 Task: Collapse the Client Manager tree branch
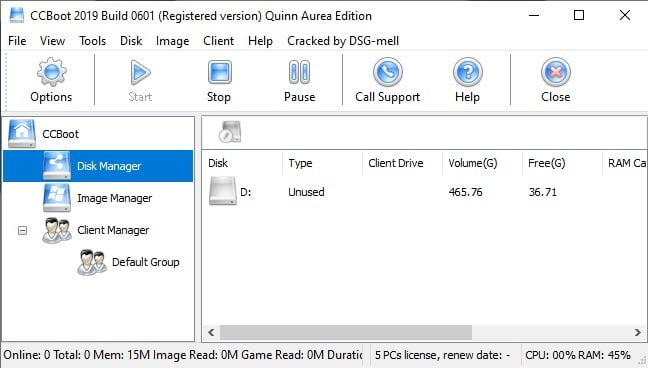pos(22,230)
